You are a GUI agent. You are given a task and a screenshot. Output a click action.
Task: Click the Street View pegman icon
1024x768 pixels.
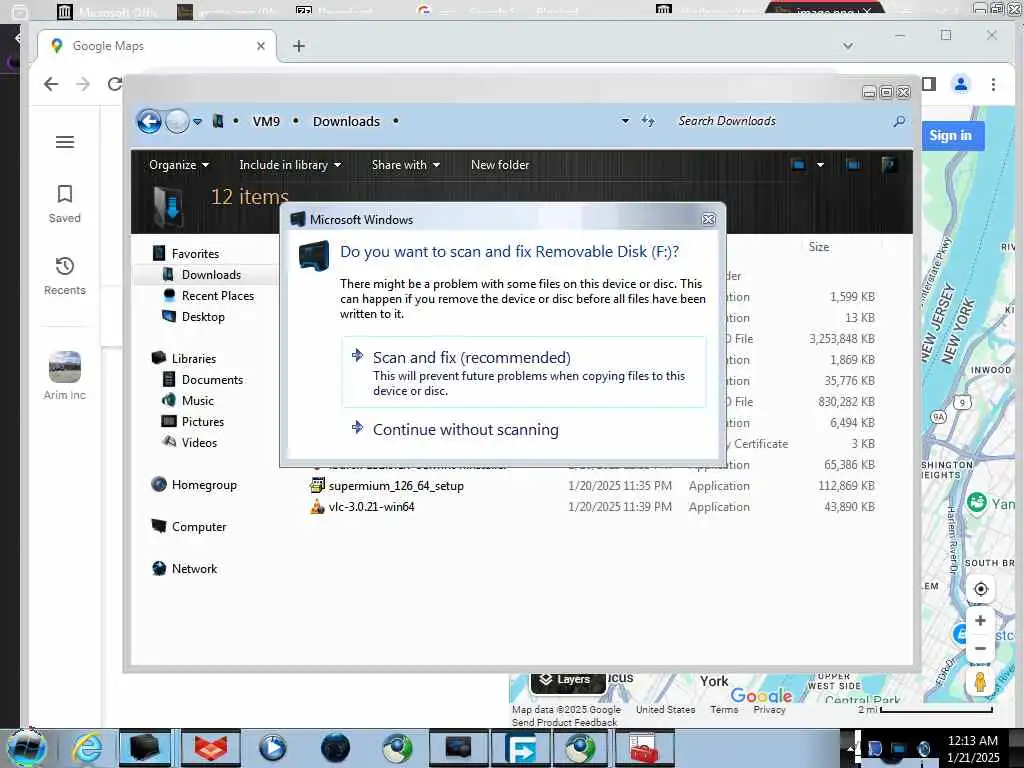tap(980, 682)
